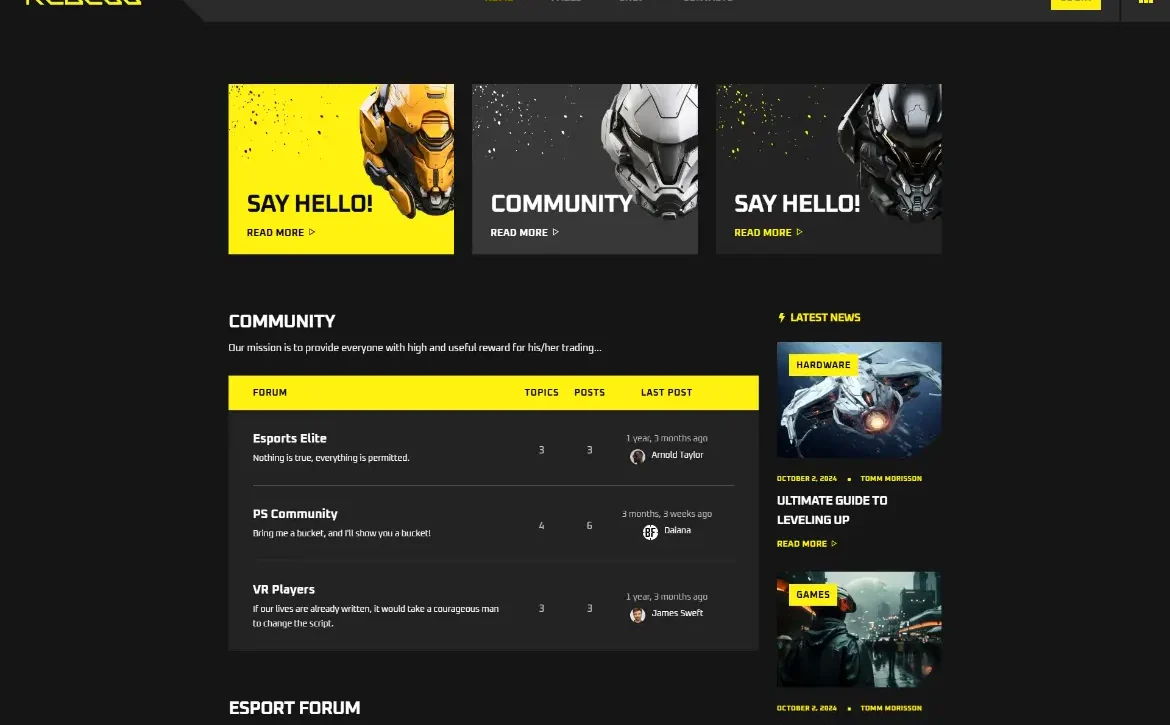
Task: Click '3 months, 3 weeks ago' post time
Action: pyautogui.click(x=666, y=514)
